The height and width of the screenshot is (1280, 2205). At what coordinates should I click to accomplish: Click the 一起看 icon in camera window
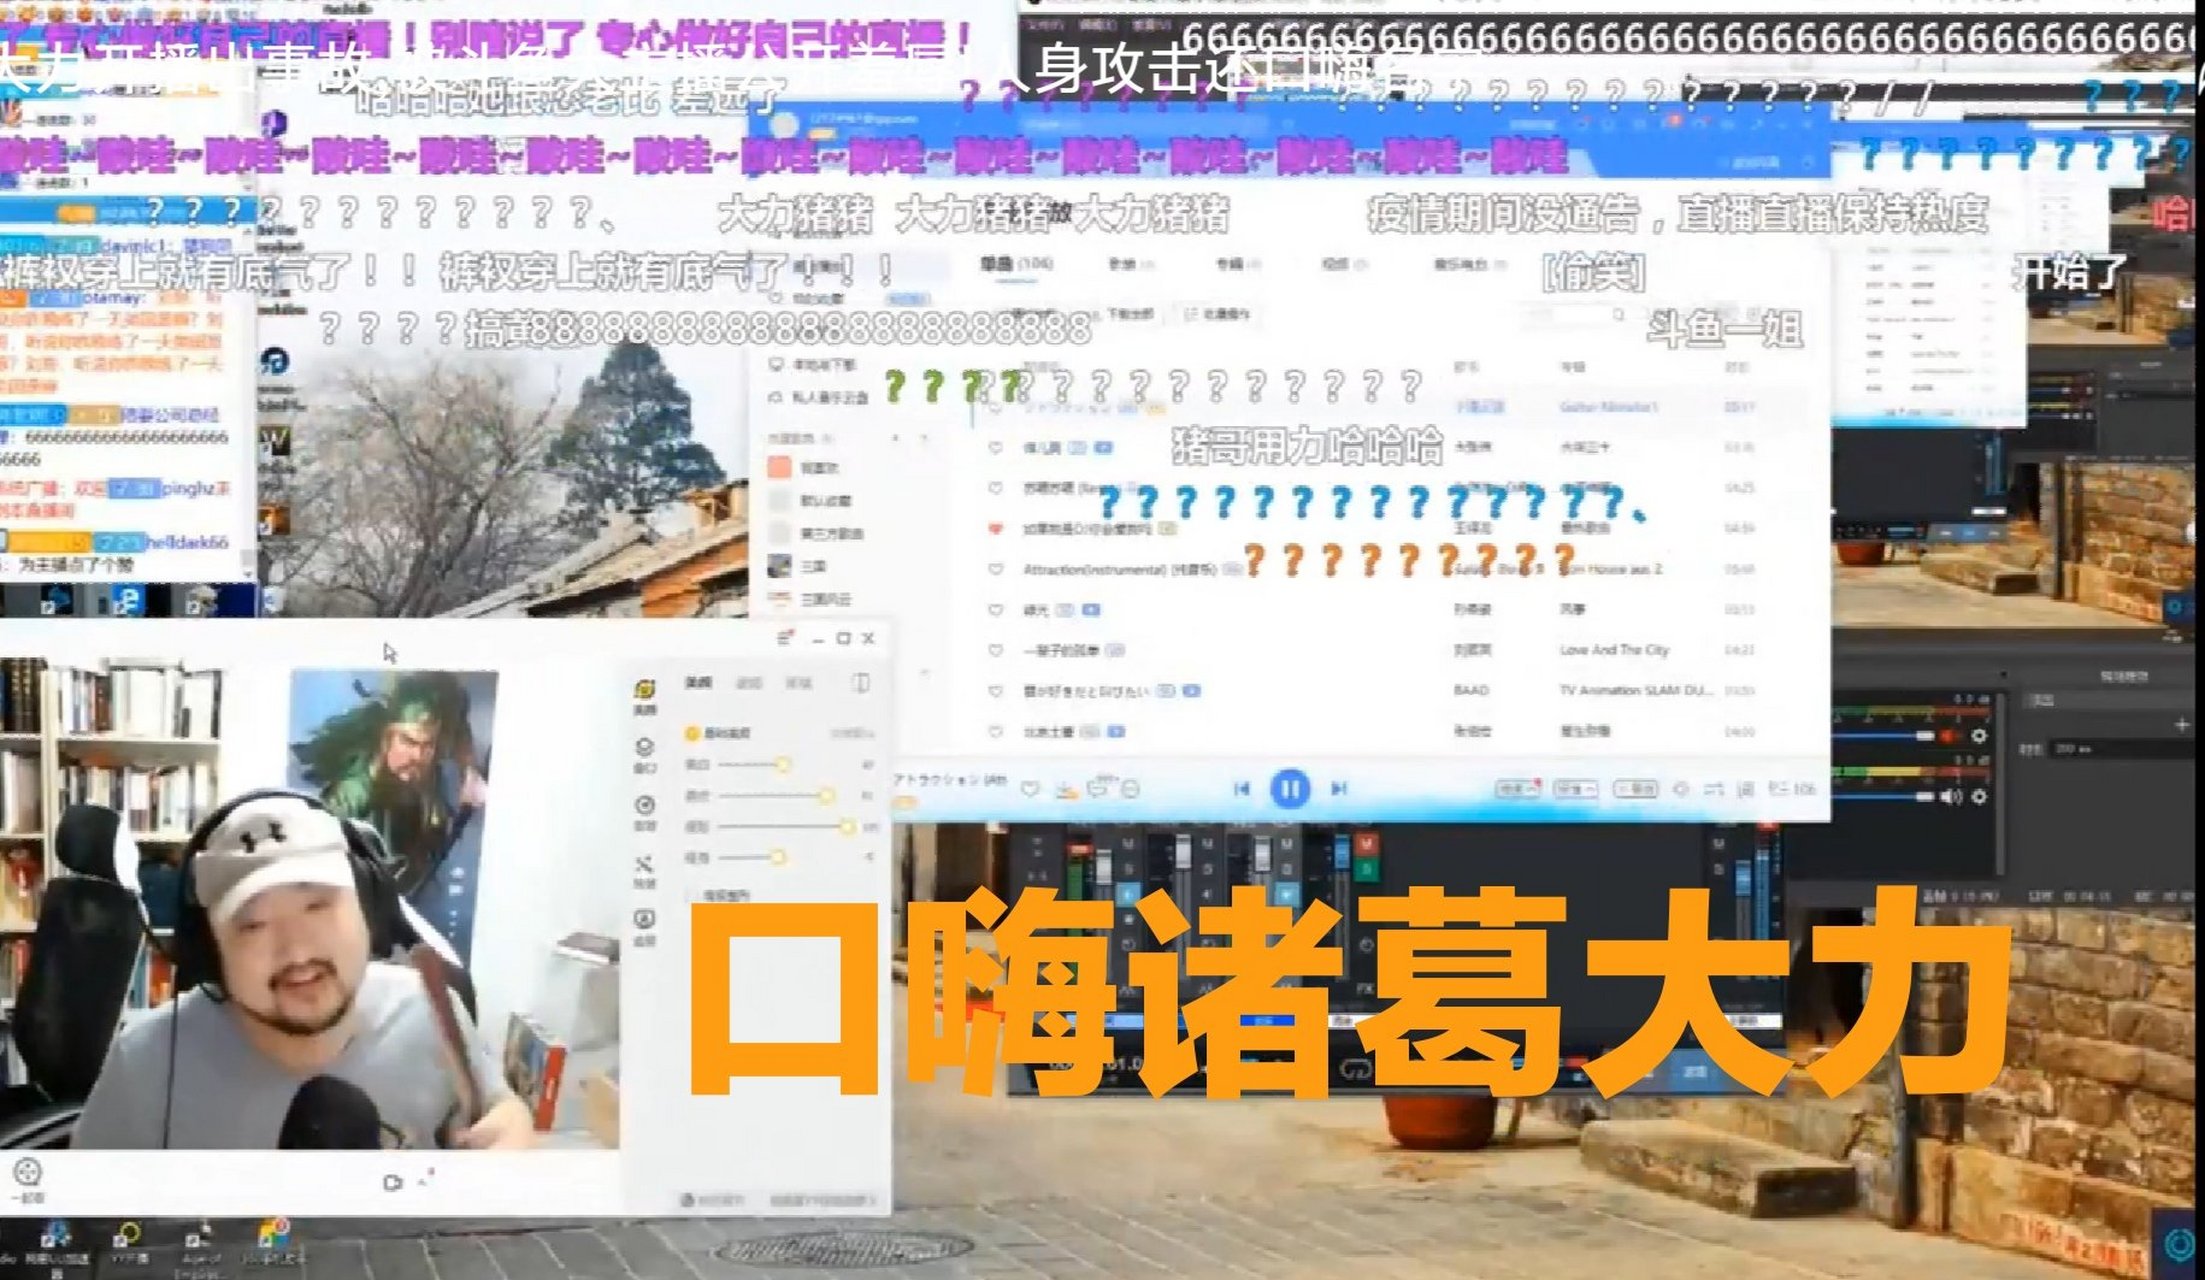click(27, 1179)
